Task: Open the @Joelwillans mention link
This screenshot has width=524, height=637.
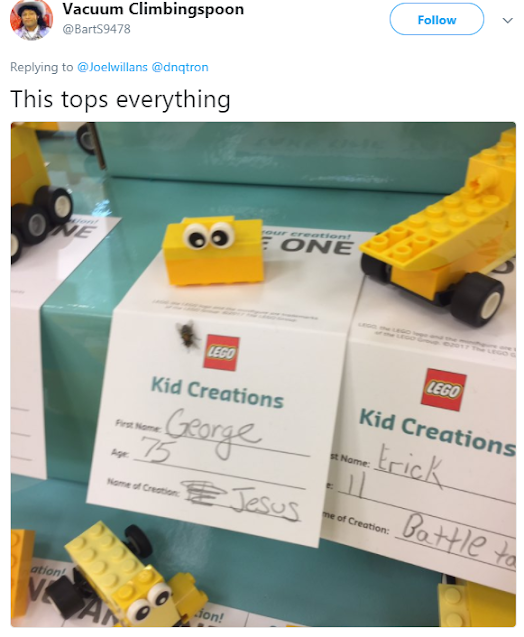Action: [x=112, y=67]
